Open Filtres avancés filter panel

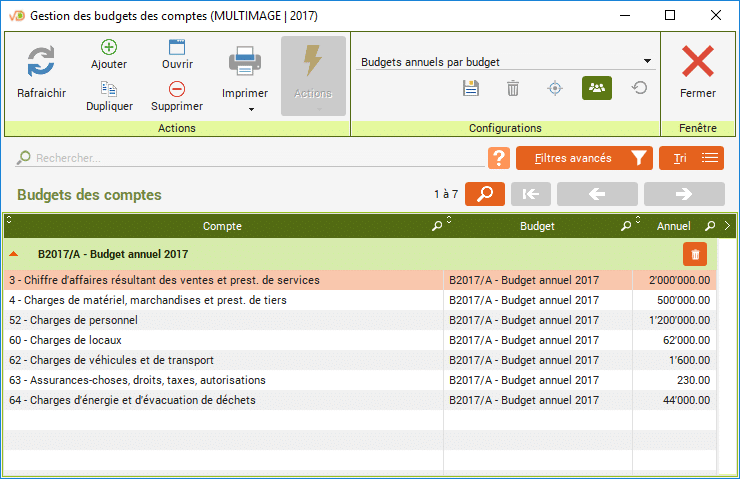coord(585,158)
